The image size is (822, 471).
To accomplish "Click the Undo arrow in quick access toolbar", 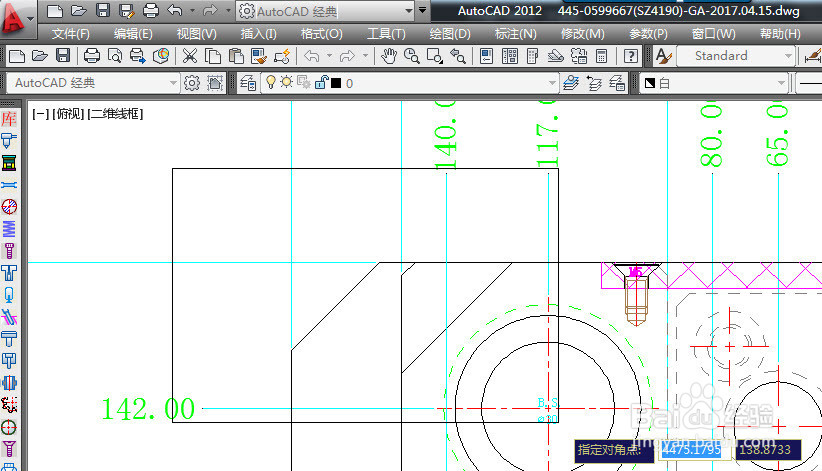I will pos(175,10).
